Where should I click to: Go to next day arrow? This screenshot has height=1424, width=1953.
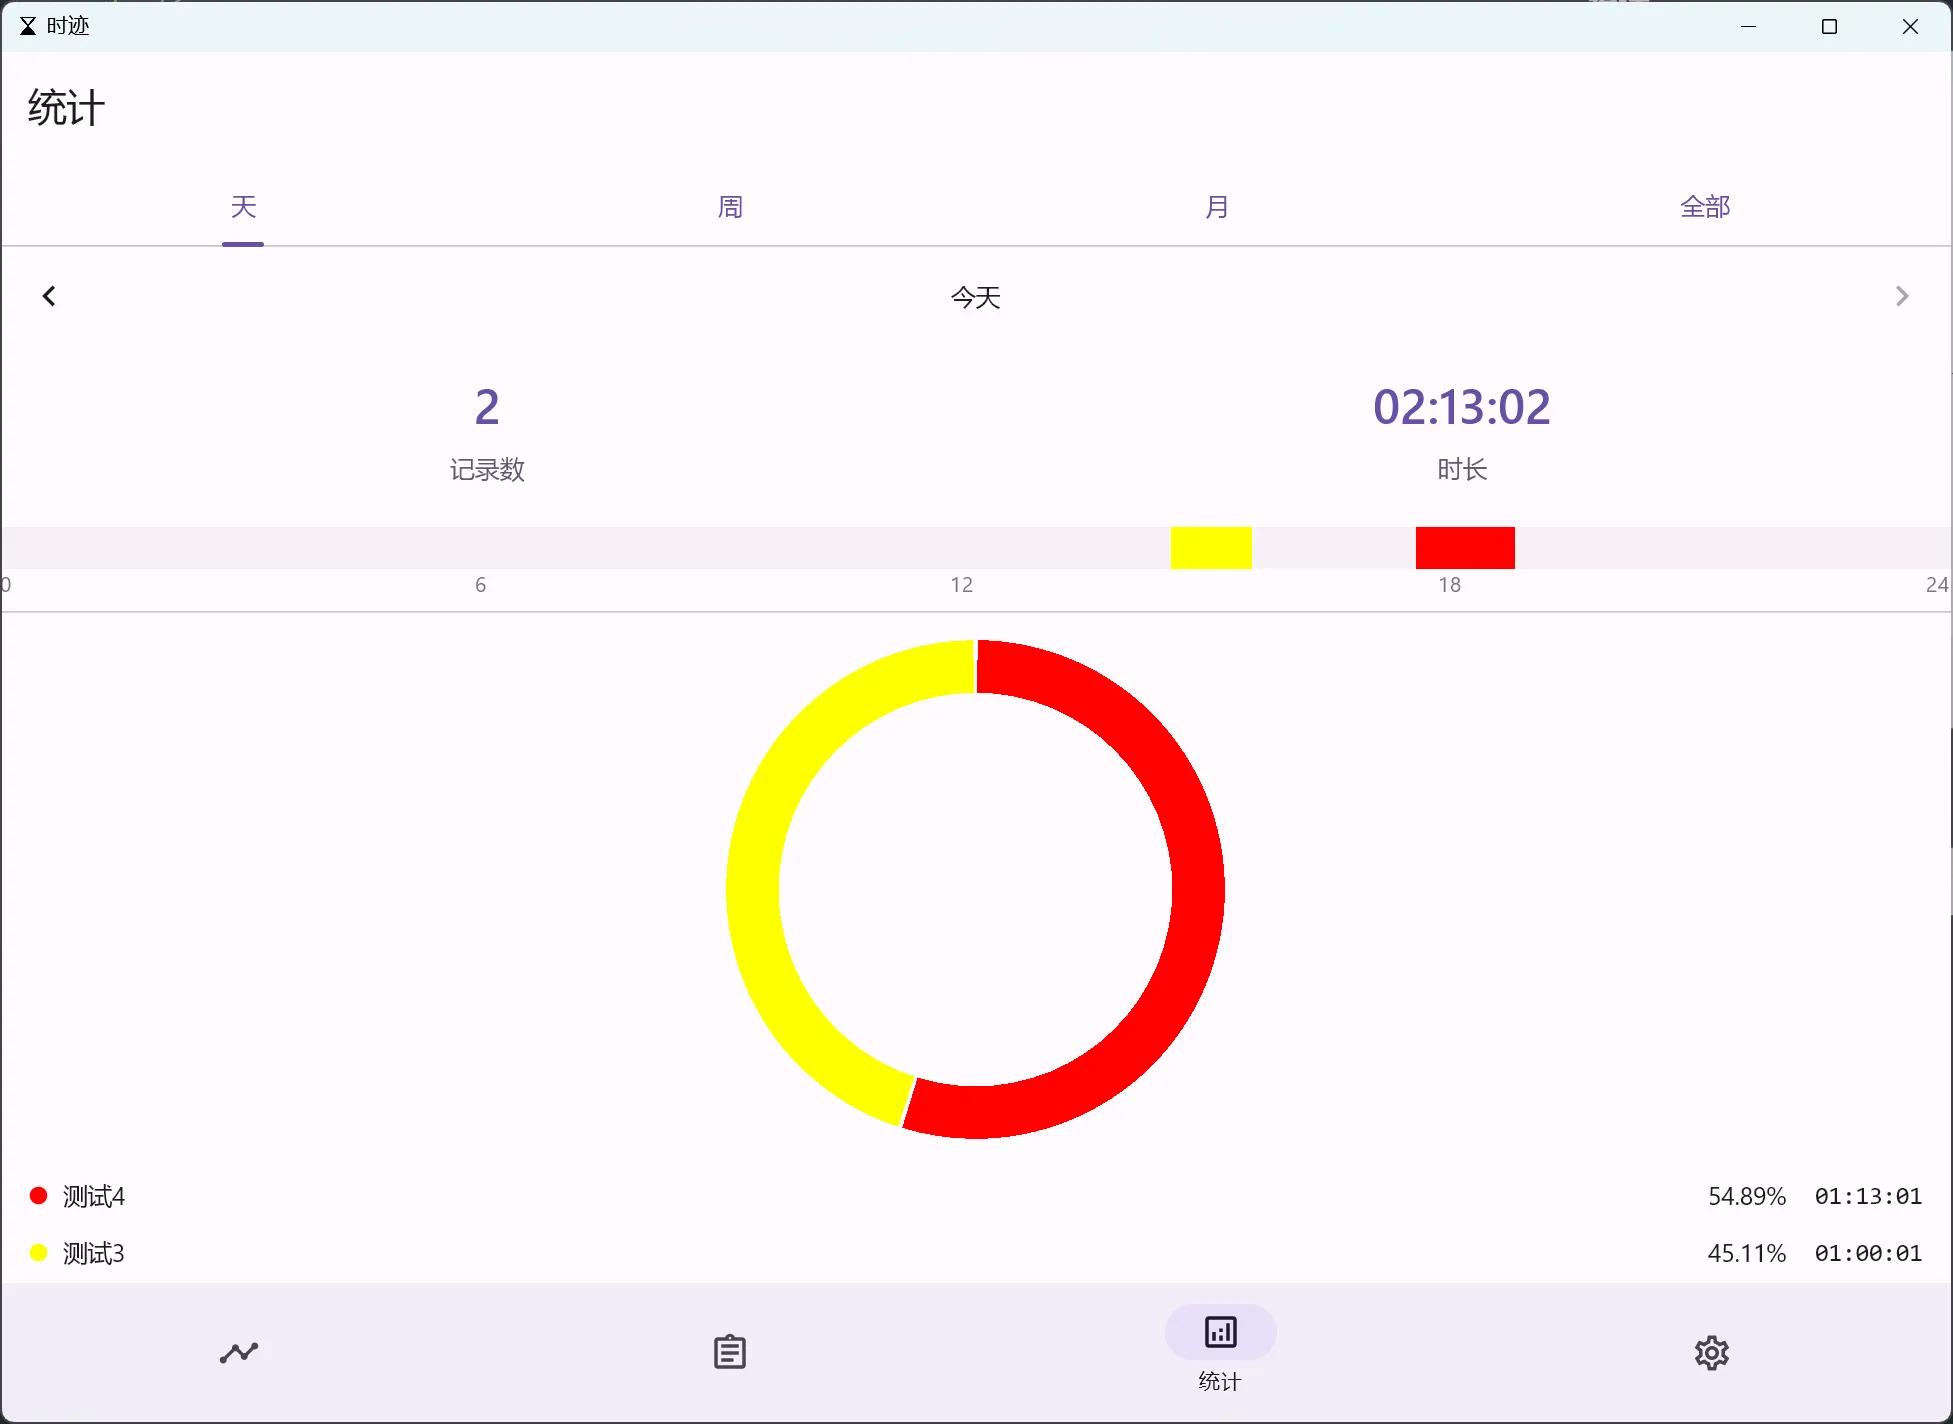click(1901, 296)
